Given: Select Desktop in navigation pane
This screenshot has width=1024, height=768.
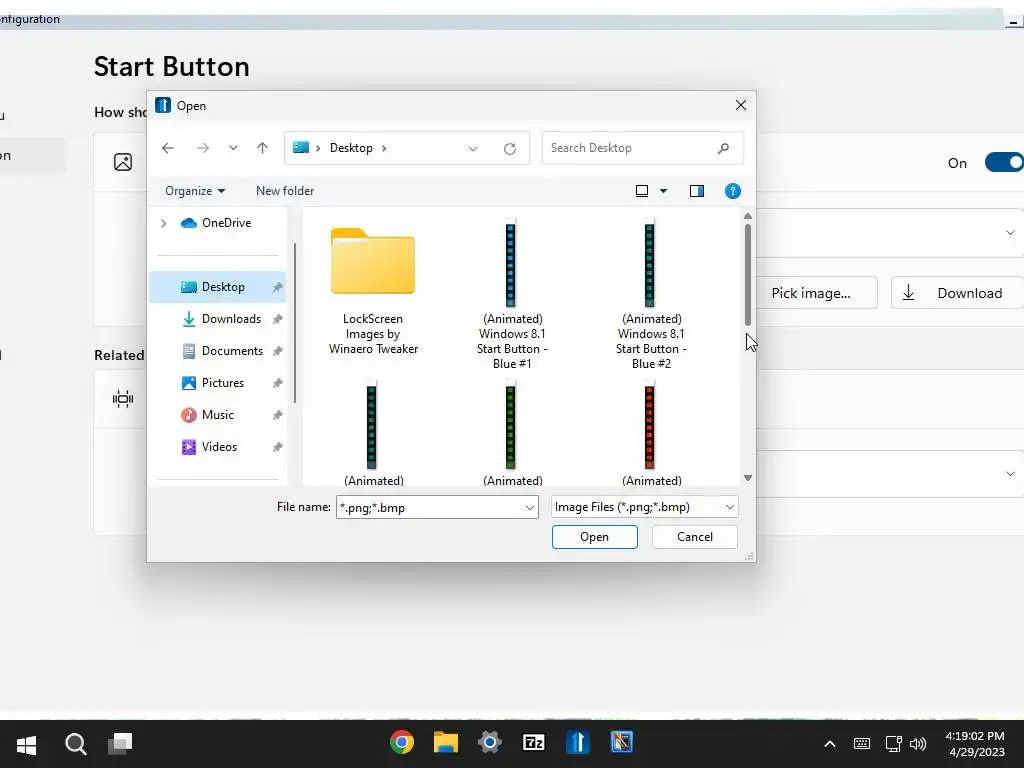Looking at the screenshot, I should tap(217, 287).
